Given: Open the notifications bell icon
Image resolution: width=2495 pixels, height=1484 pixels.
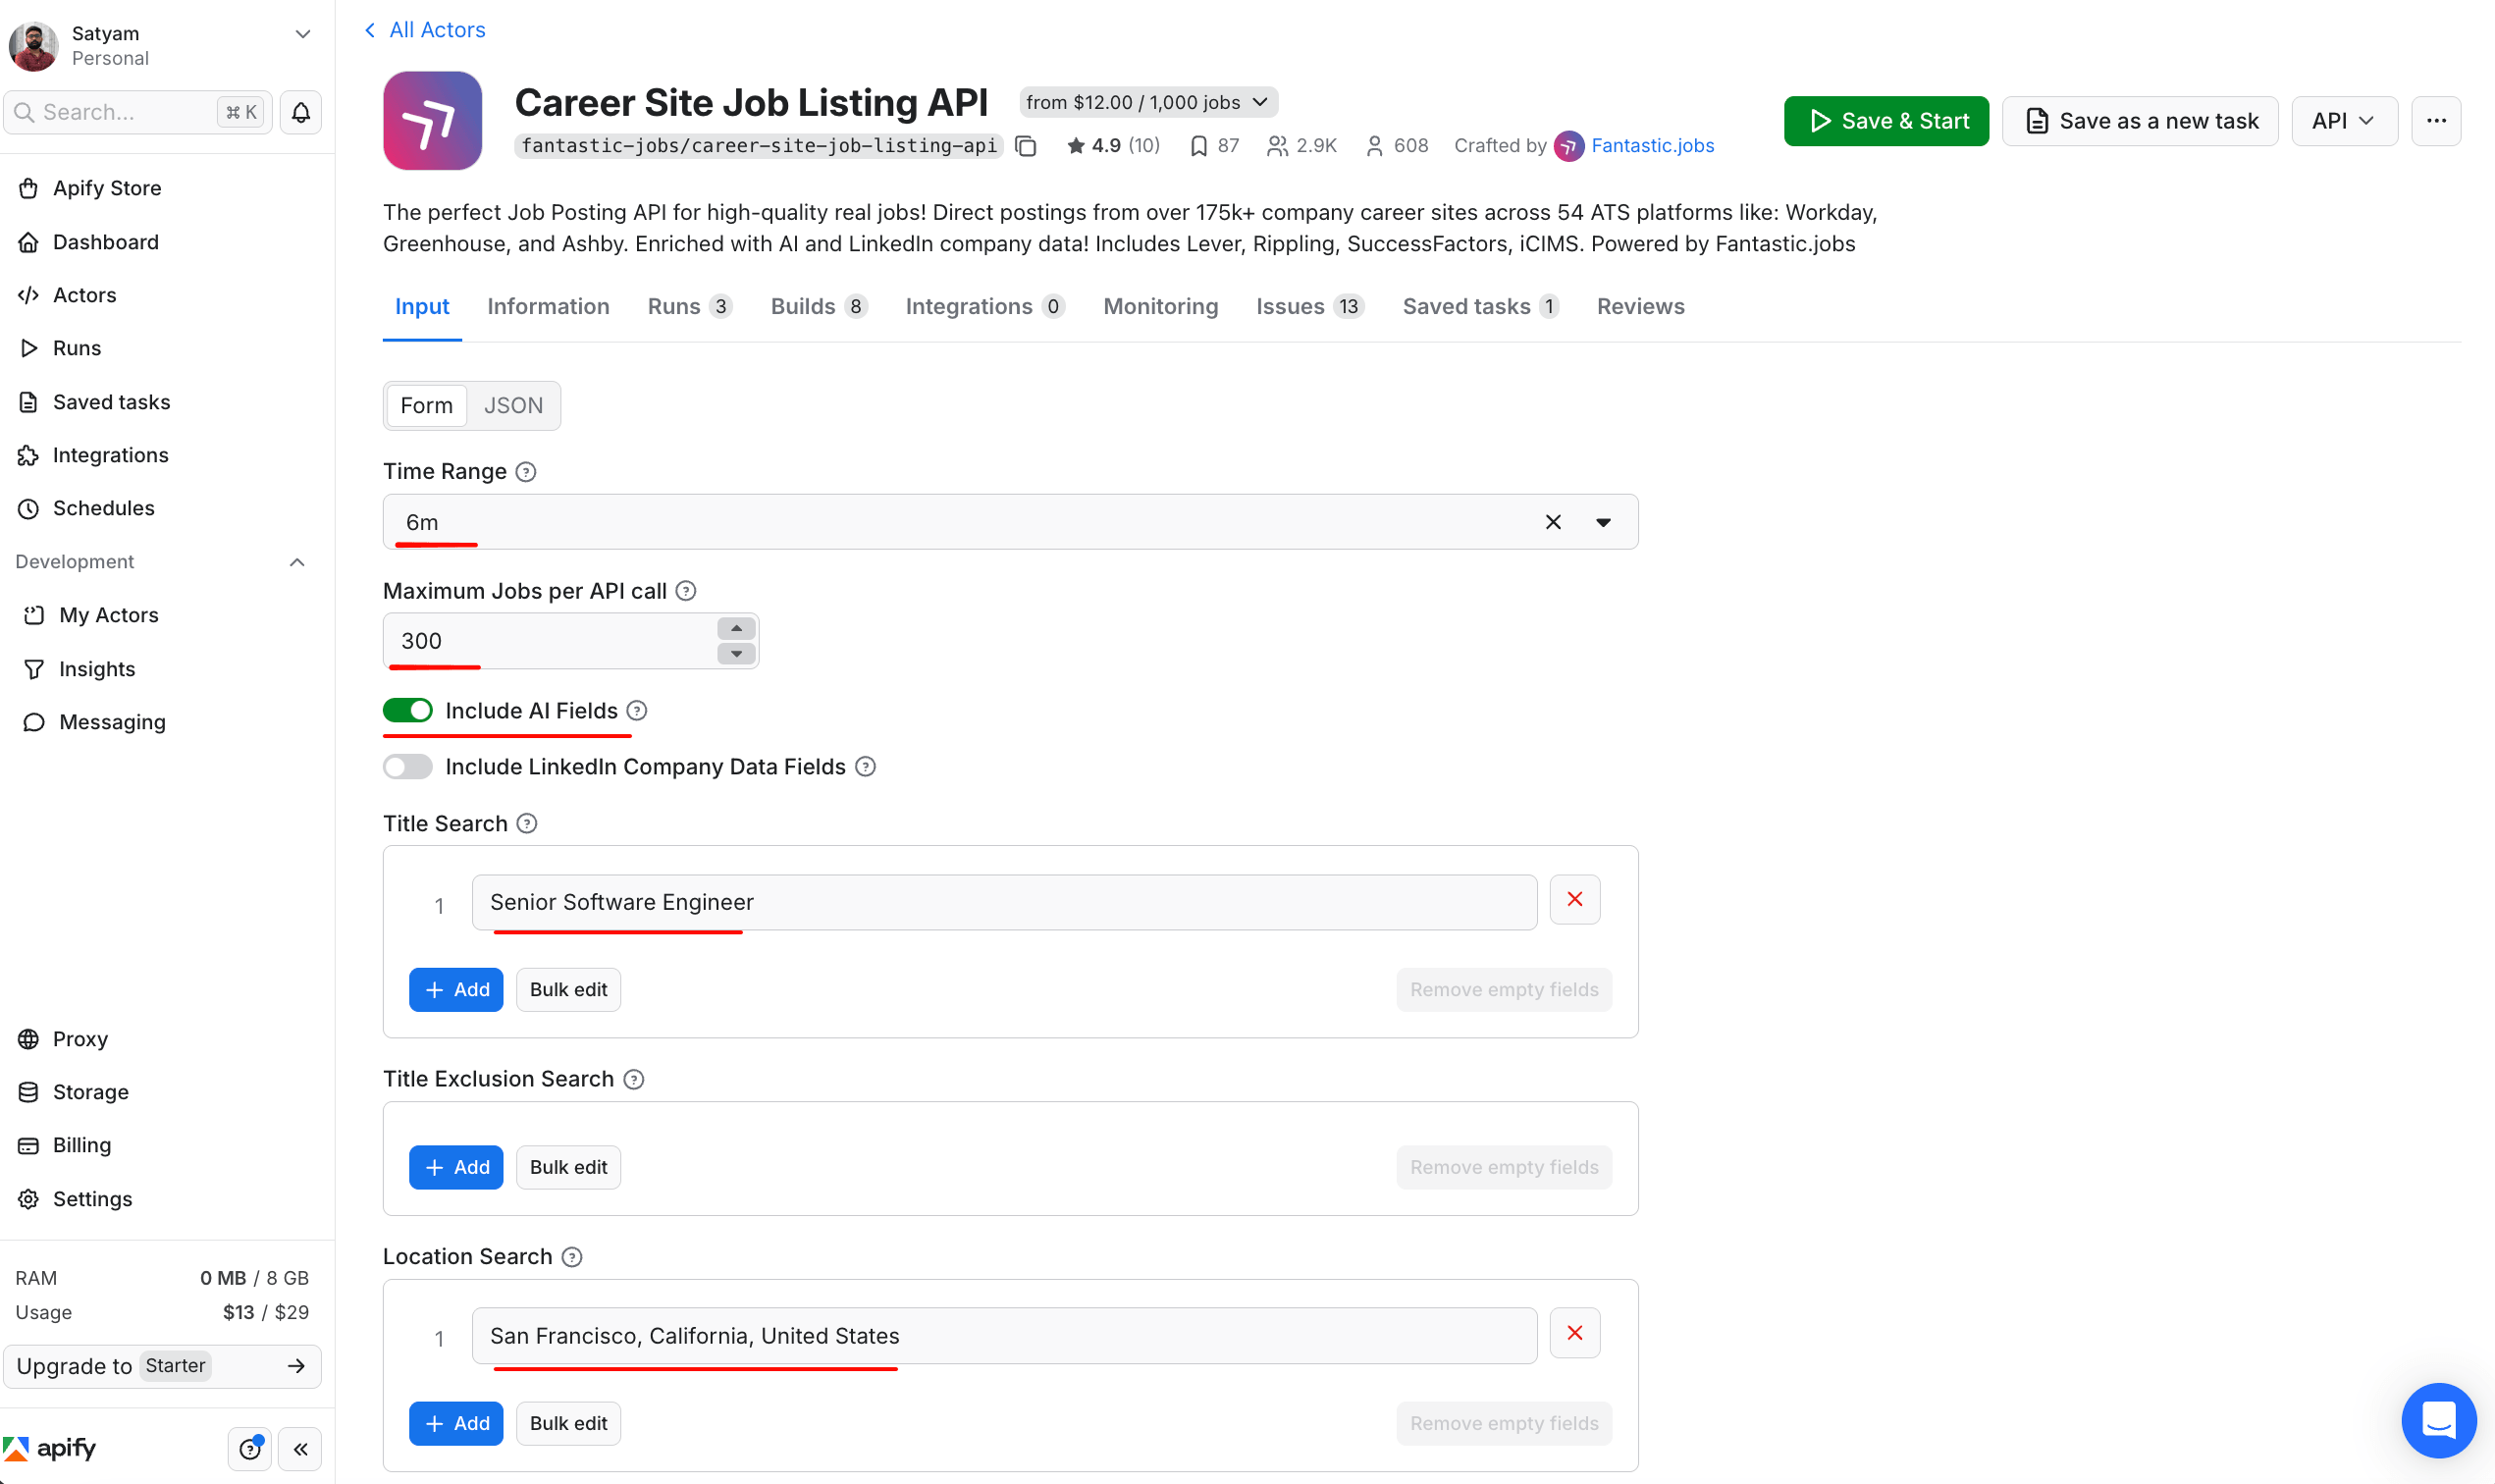Looking at the screenshot, I should click(x=300, y=112).
